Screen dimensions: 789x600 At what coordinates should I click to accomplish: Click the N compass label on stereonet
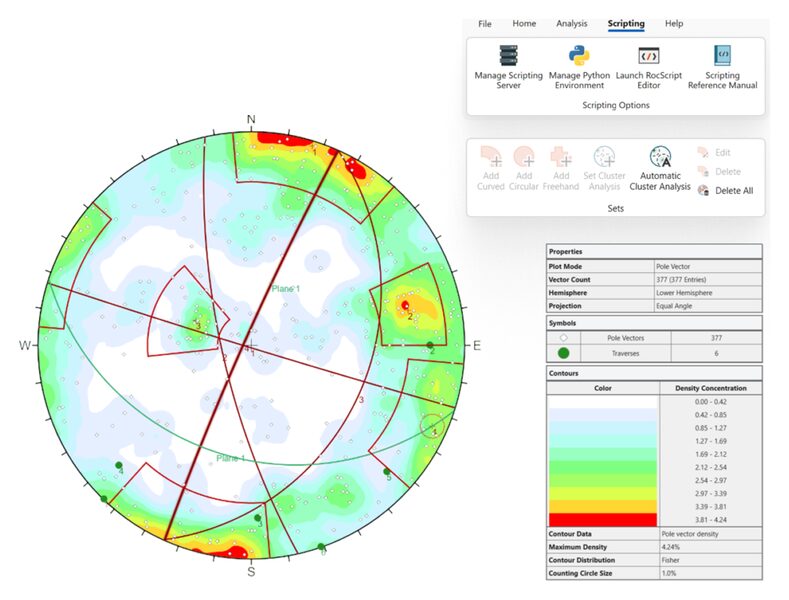pyautogui.click(x=251, y=119)
